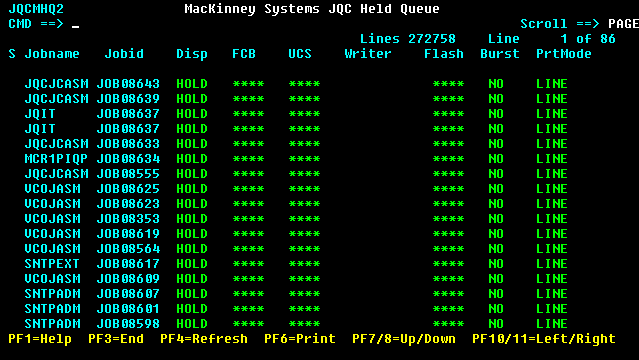The width and height of the screenshot is (639, 360).
Task: Click jobname MCR1PIQP
Action: [56, 159]
